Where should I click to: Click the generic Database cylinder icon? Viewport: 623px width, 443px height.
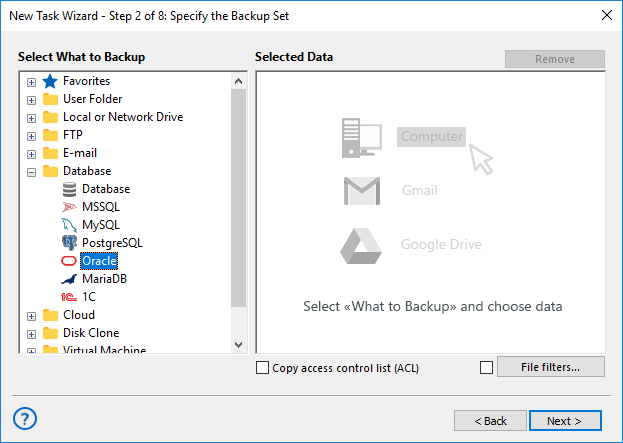coord(69,189)
